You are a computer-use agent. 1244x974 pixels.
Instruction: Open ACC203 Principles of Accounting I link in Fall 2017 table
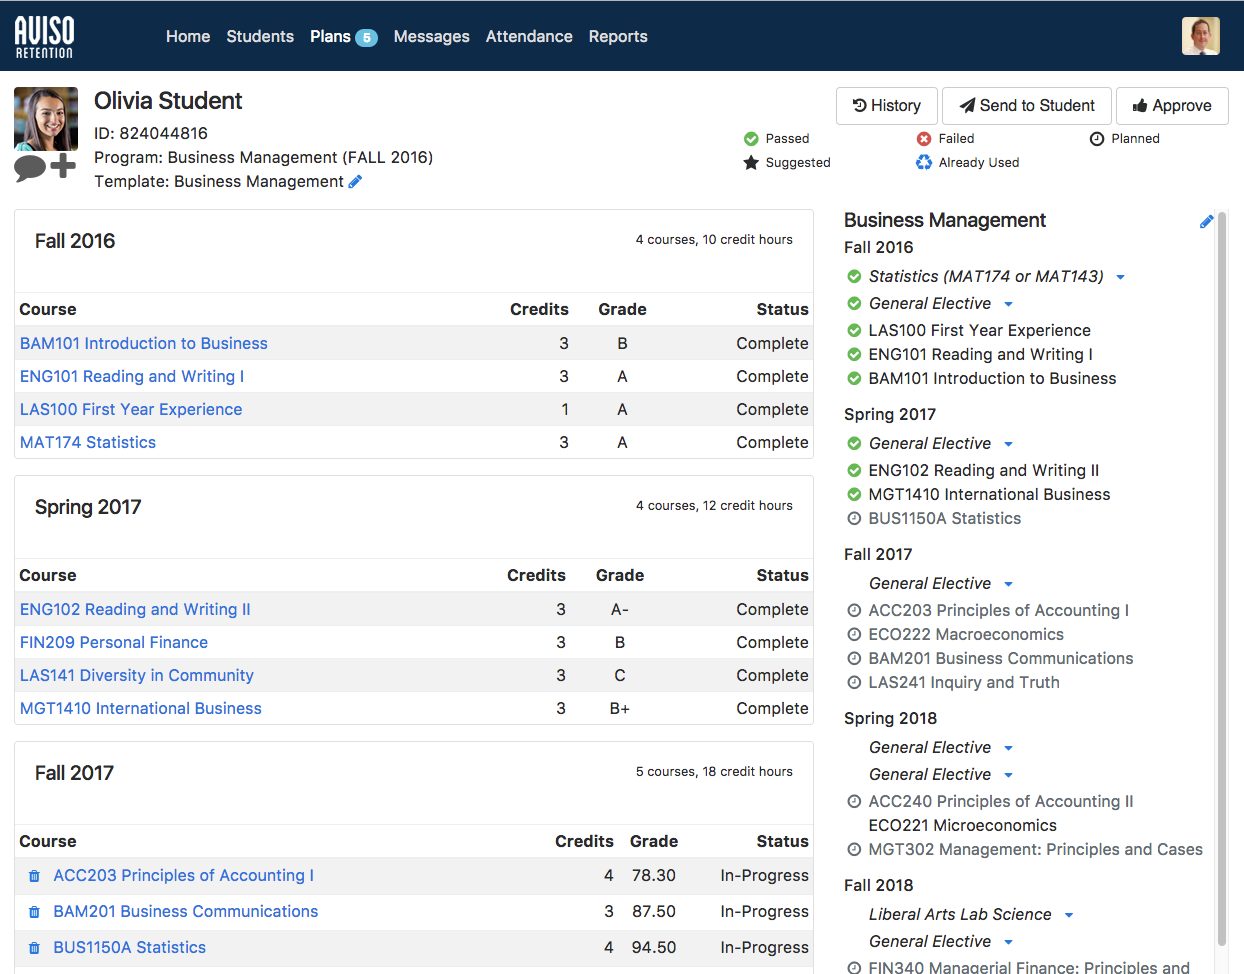click(x=184, y=875)
